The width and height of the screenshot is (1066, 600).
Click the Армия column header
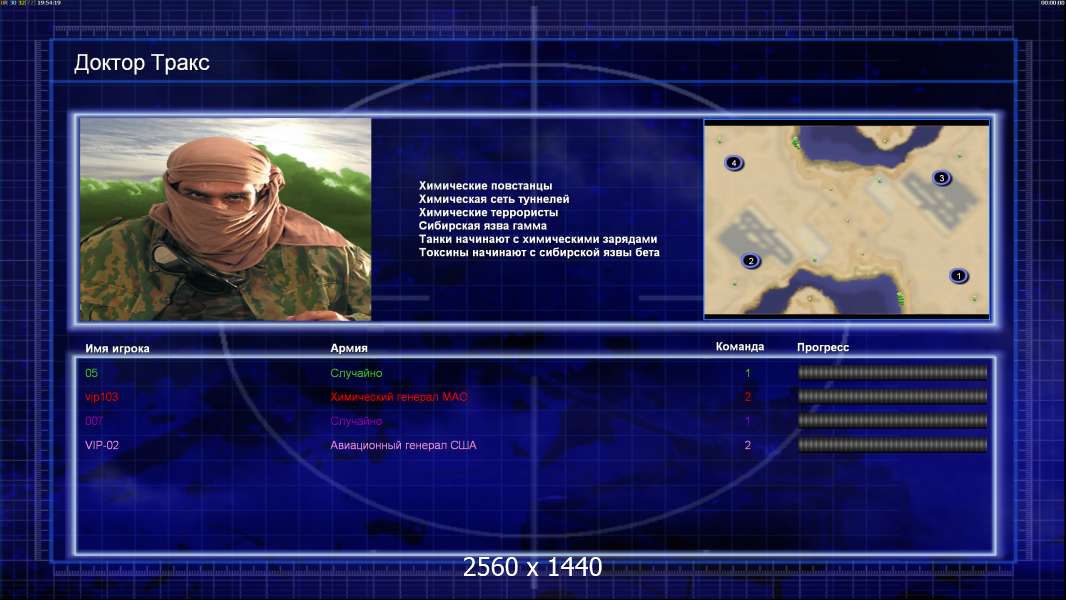pos(349,348)
